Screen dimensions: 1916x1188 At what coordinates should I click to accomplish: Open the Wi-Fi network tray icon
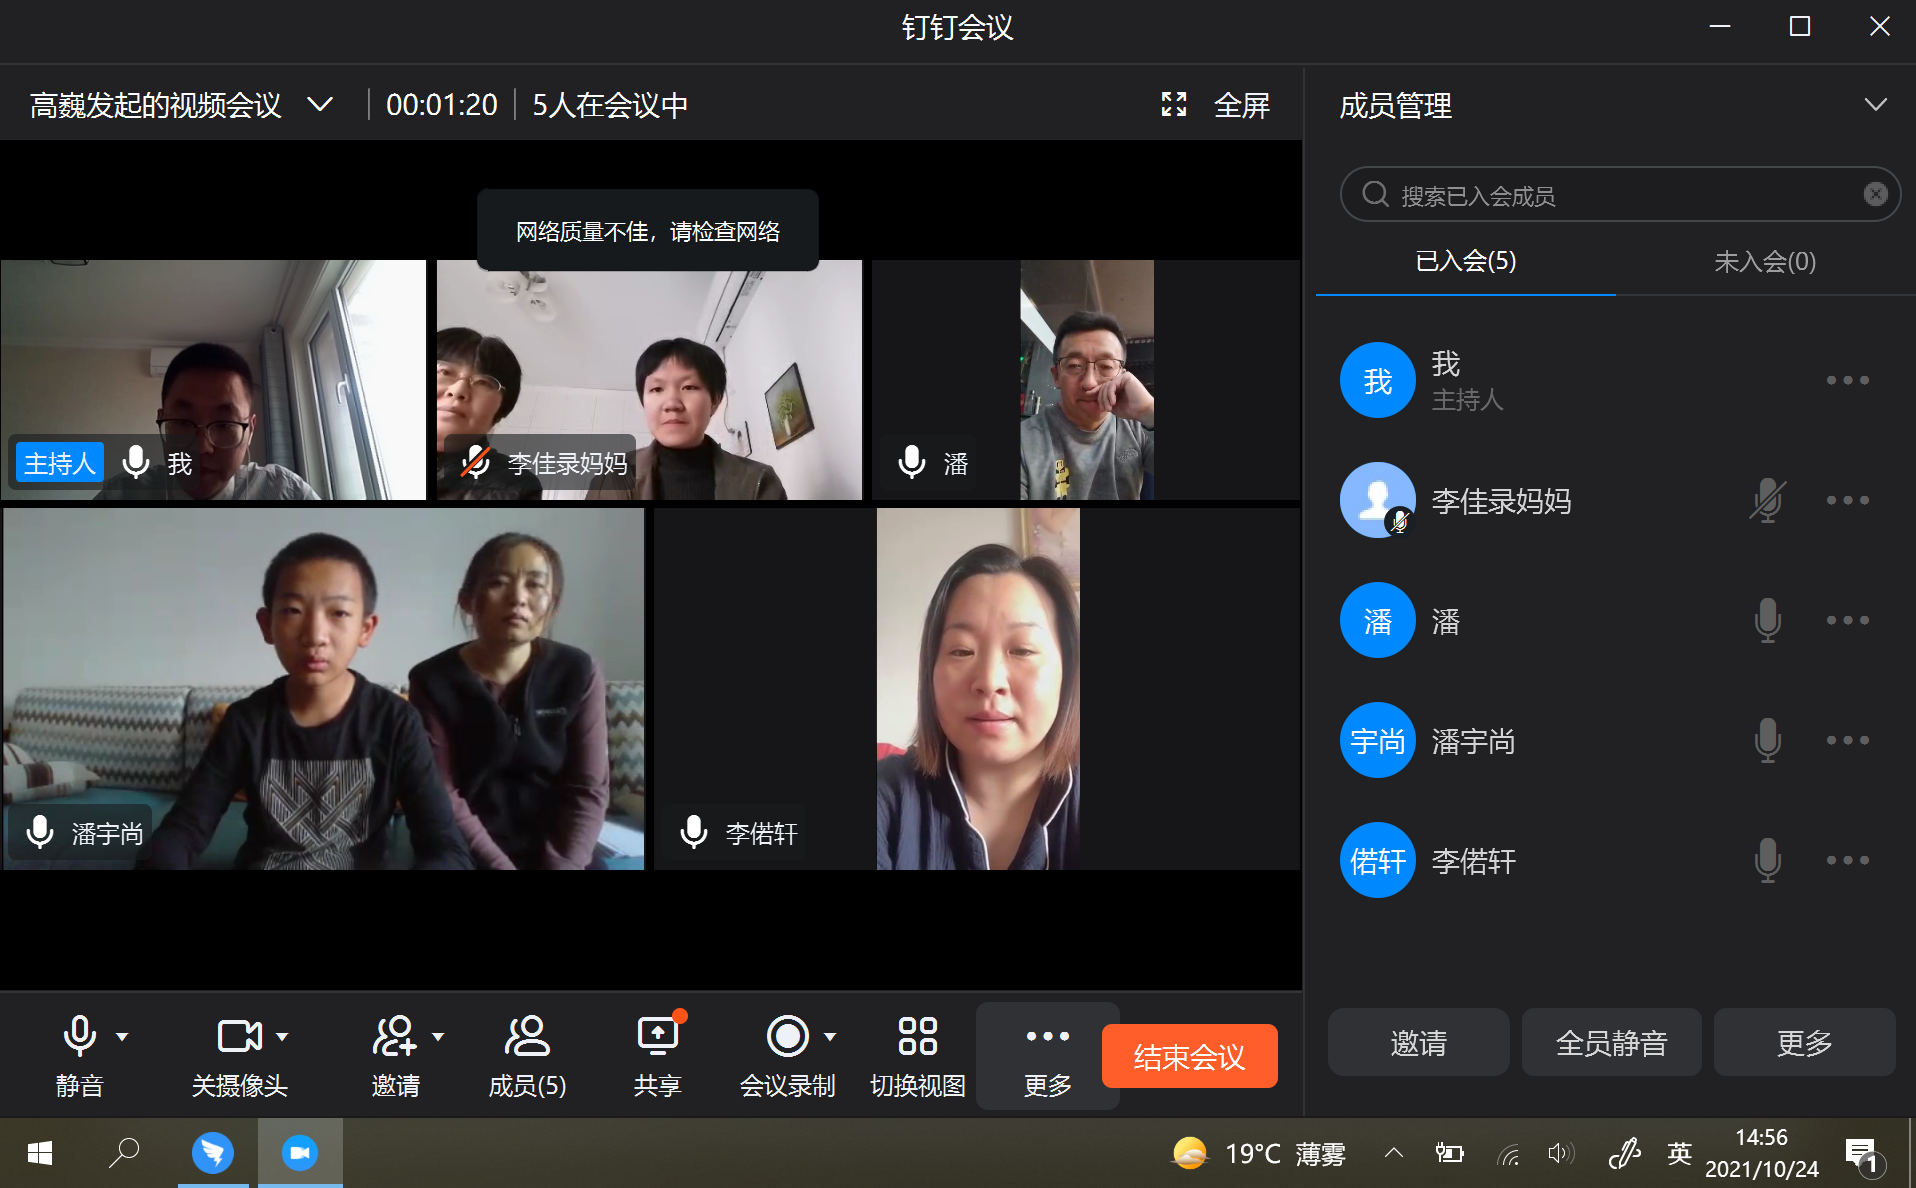(1508, 1155)
